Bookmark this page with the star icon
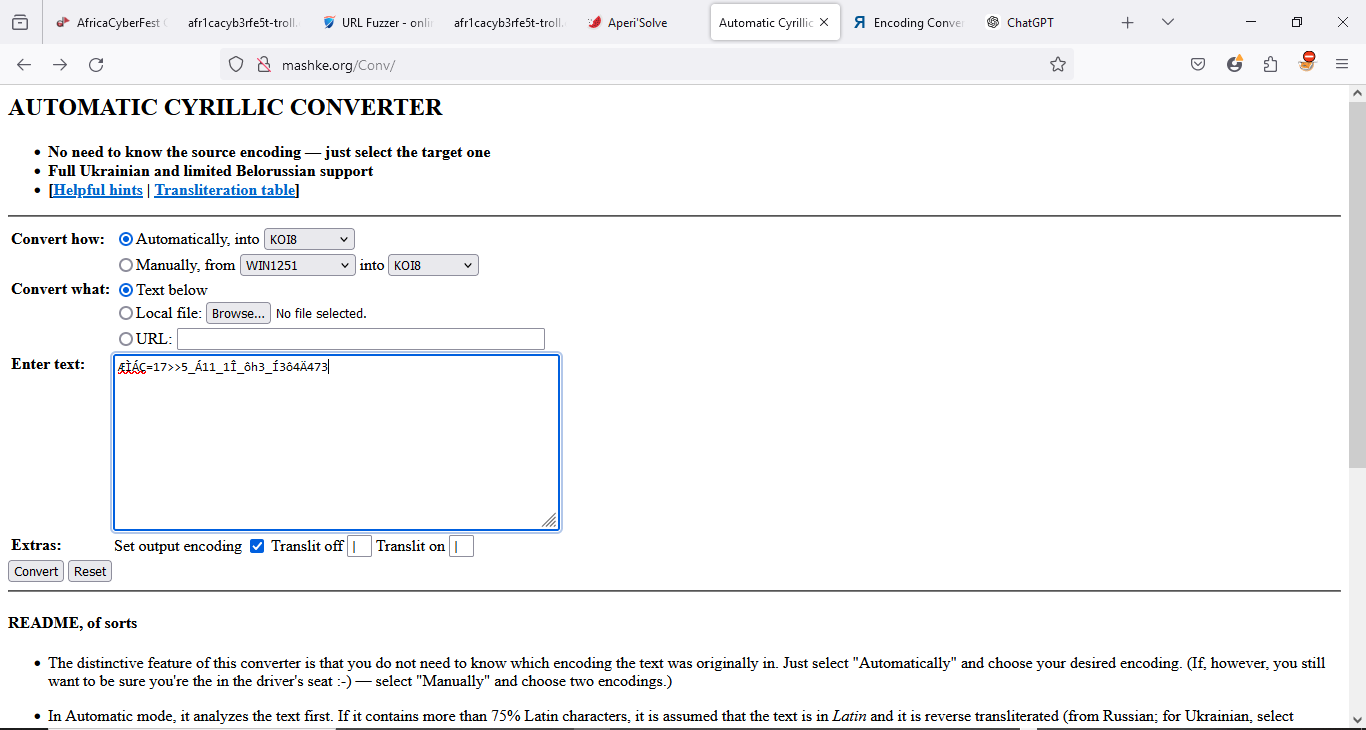The width and height of the screenshot is (1366, 730). [1057, 65]
